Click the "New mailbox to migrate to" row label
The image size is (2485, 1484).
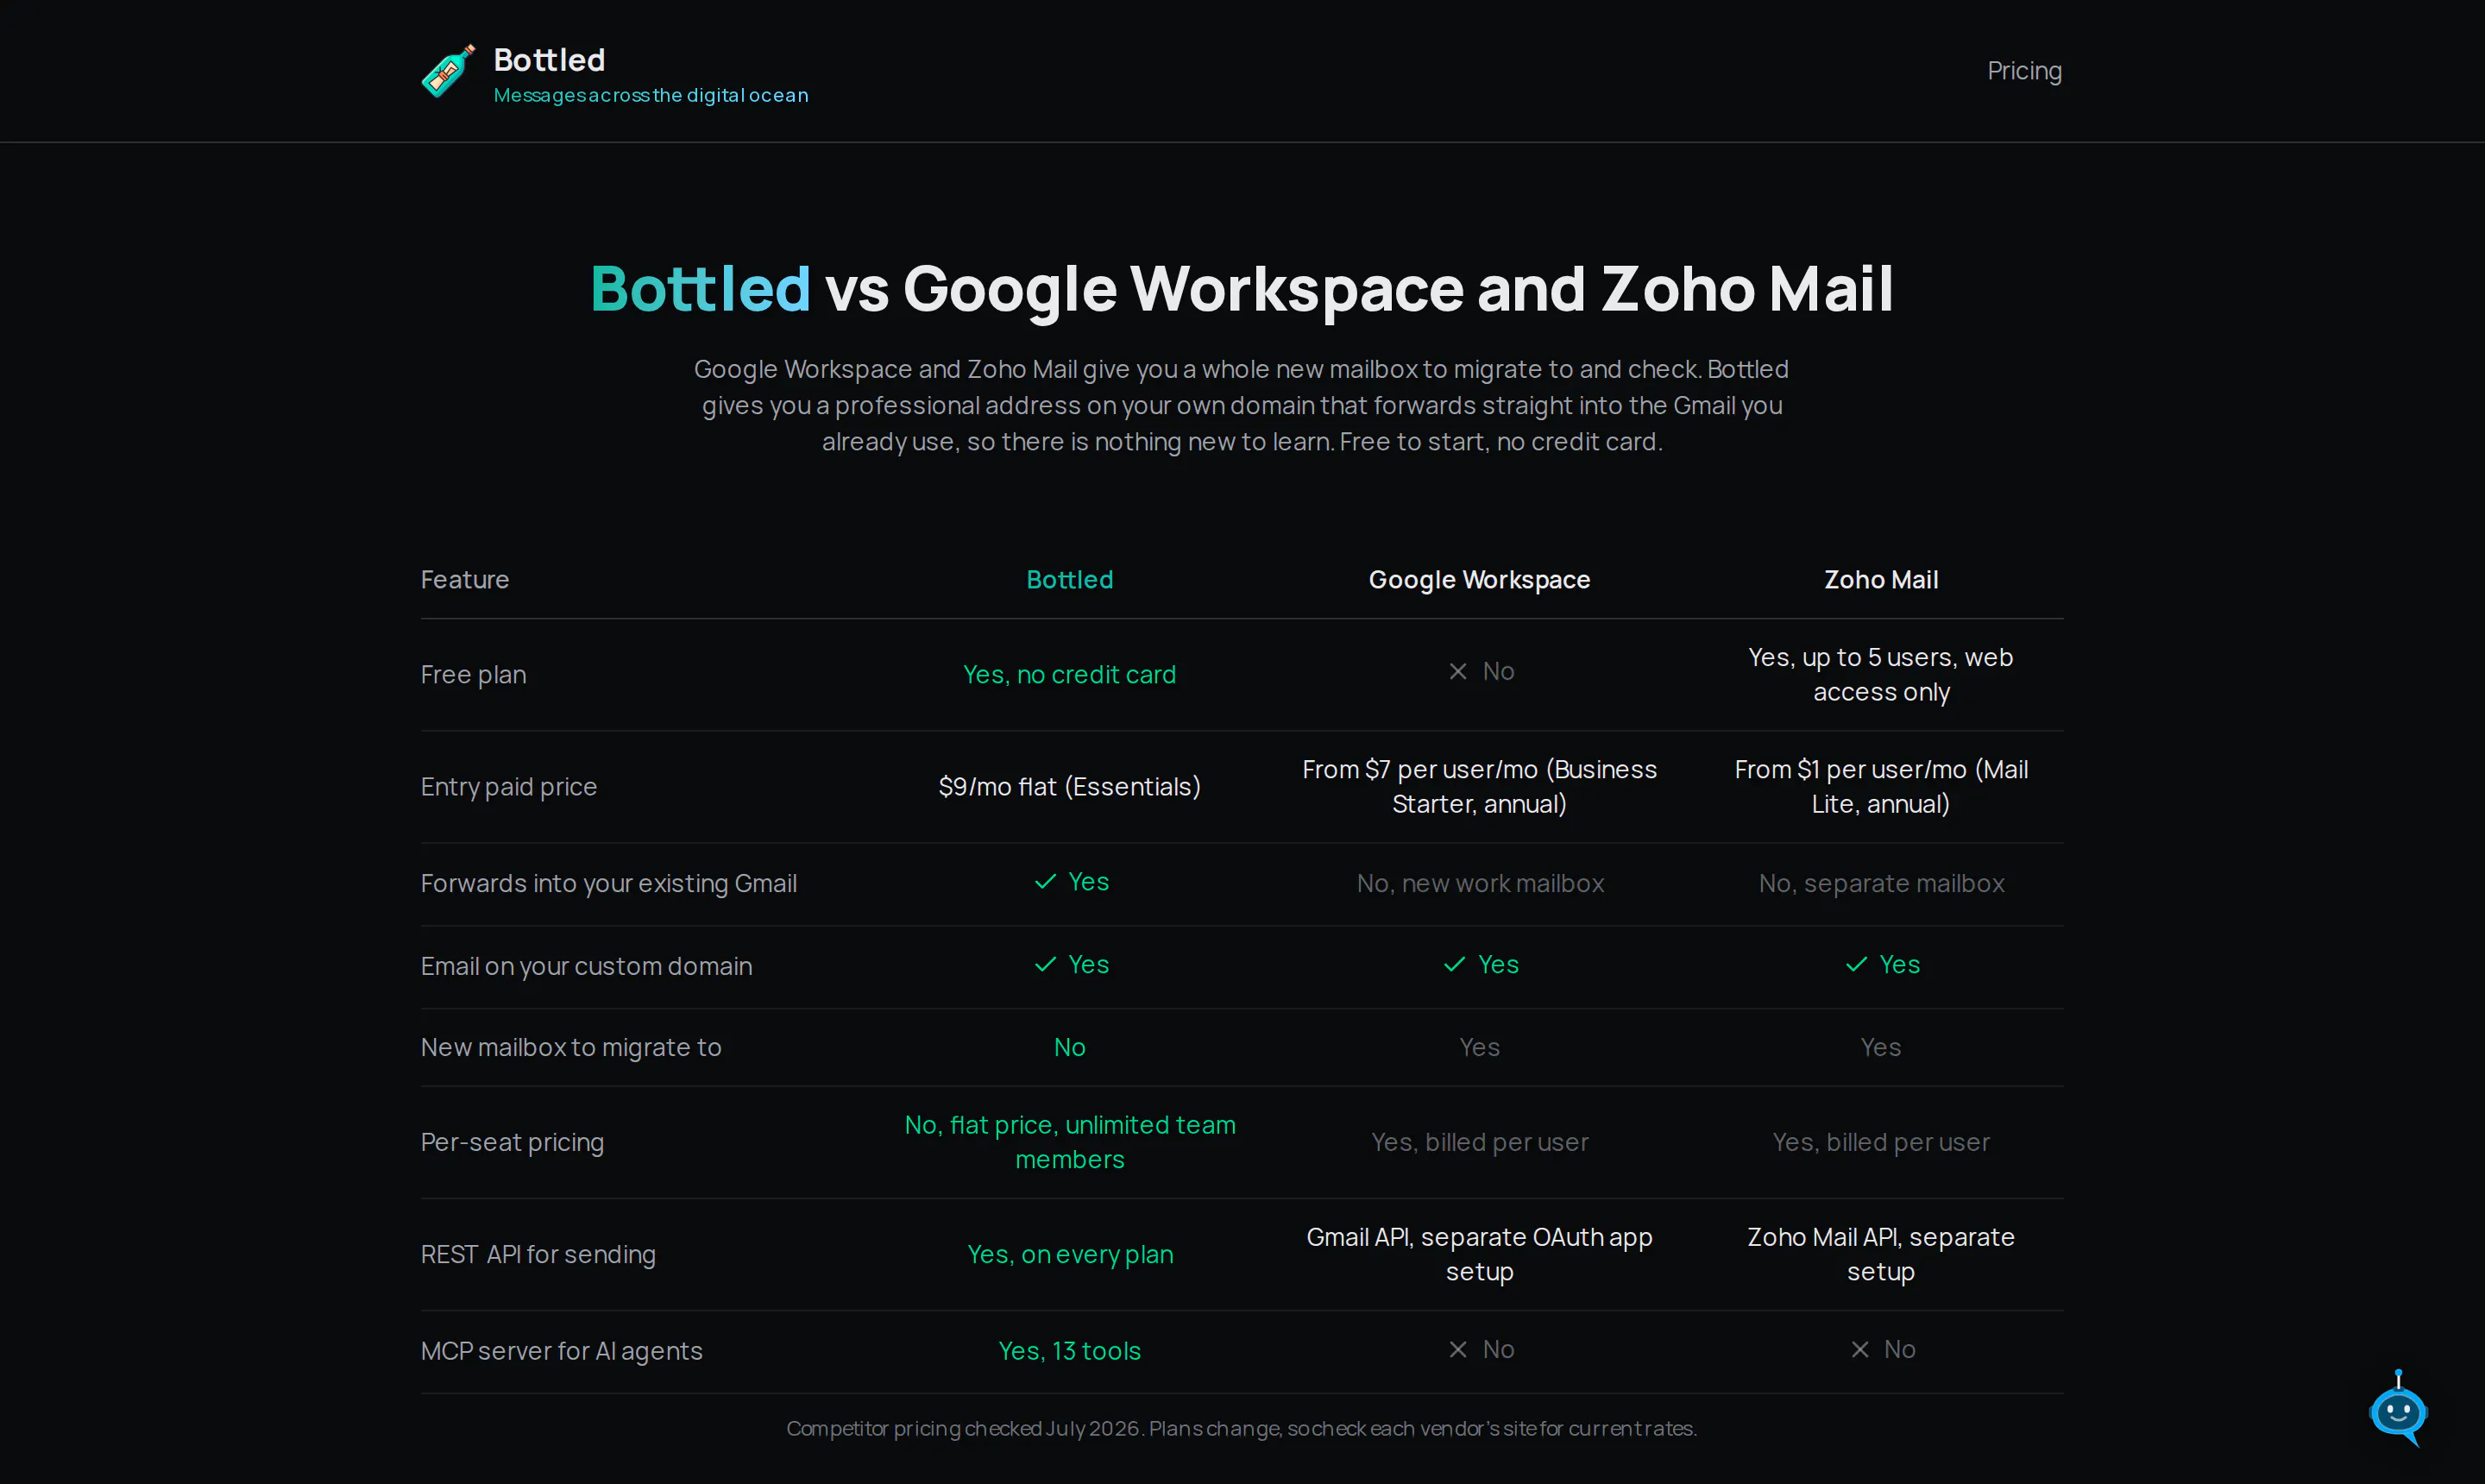(x=571, y=1048)
